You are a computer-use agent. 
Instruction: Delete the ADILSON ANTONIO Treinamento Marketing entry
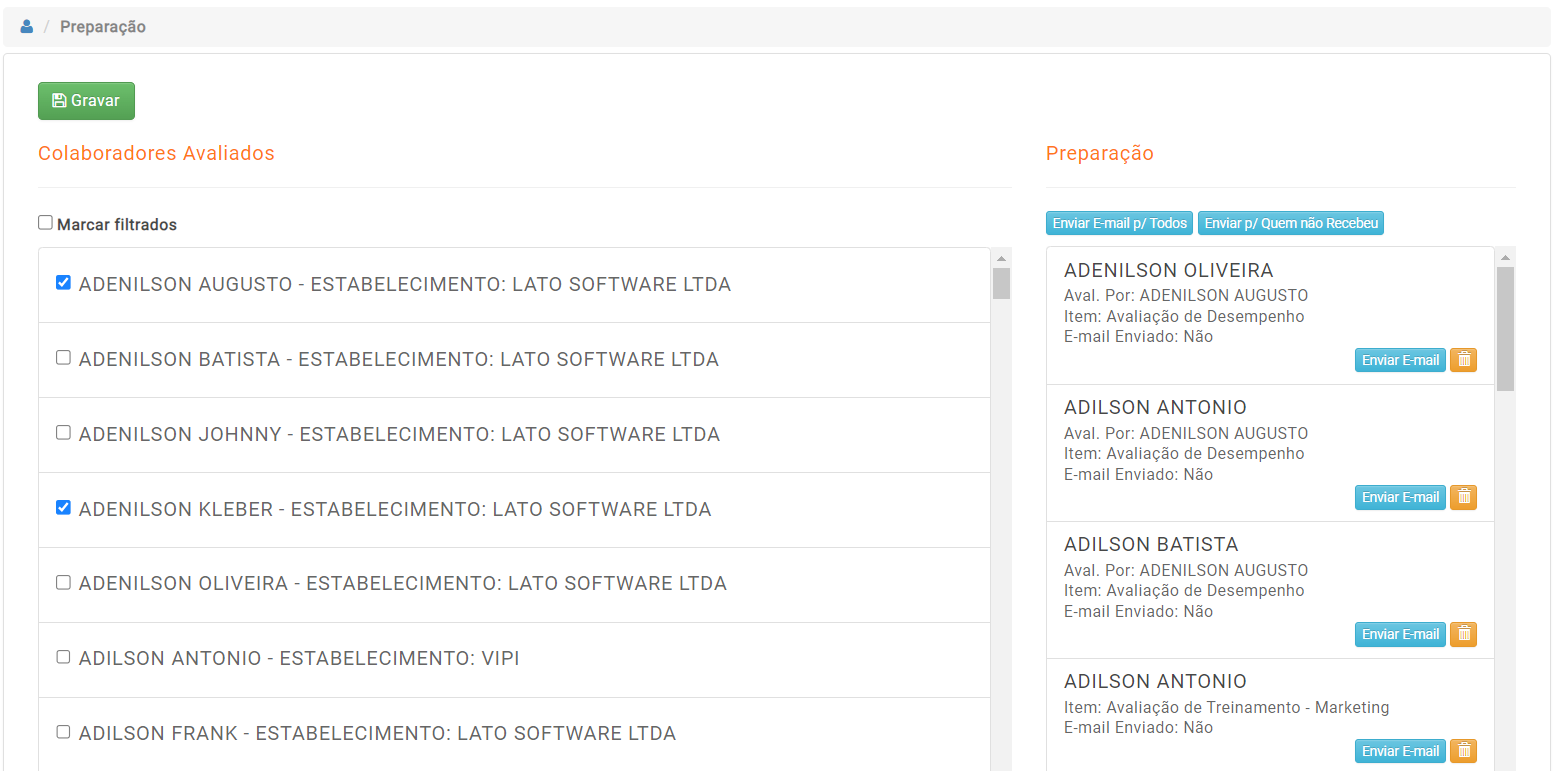click(x=1463, y=751)
